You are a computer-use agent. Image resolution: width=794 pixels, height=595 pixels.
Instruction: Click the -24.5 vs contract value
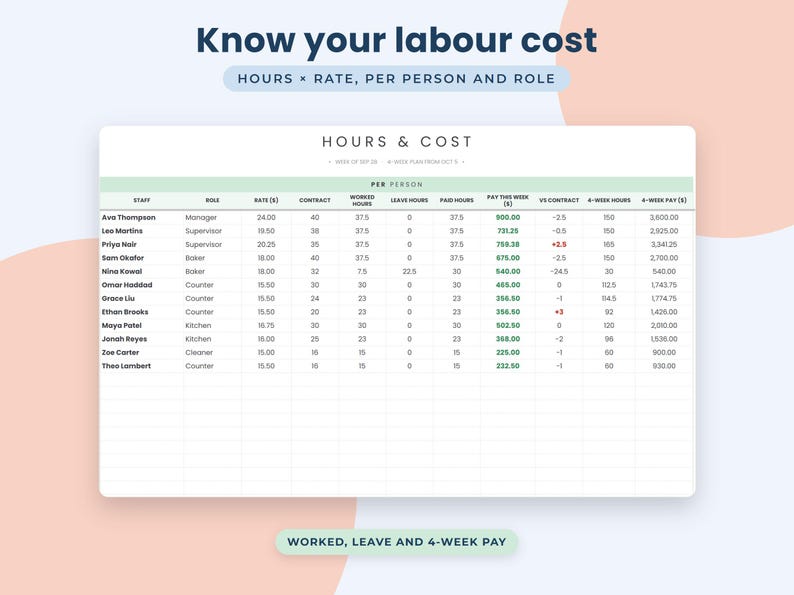[559, 271]
